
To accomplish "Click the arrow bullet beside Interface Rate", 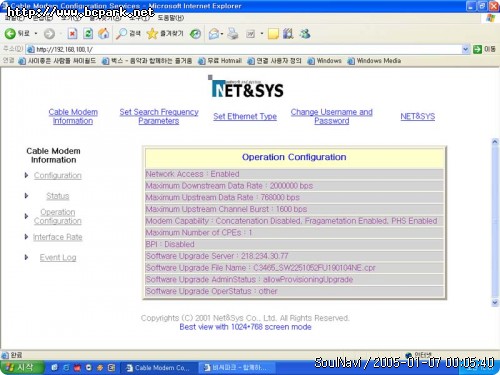I will [26, 237].
